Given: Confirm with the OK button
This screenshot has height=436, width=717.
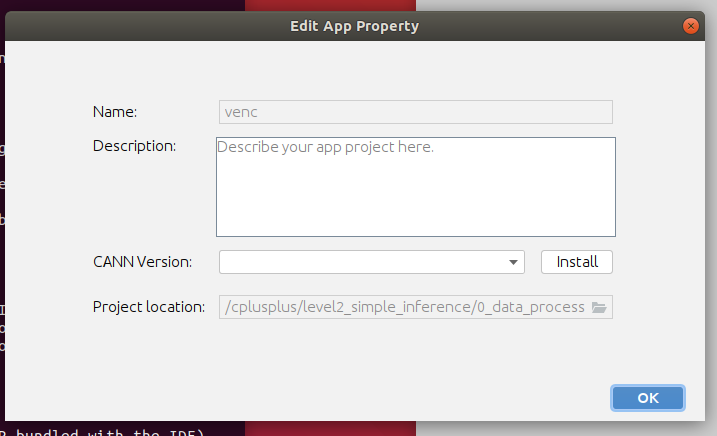Looking at the screenshot, I should pyautogui.click(x=648, y=398).
